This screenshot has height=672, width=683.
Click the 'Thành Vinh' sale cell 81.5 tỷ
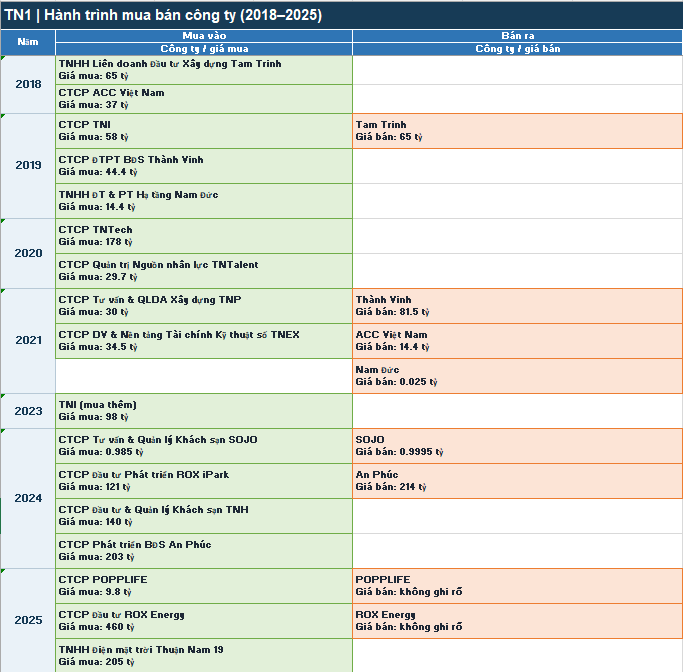point(517,306)
